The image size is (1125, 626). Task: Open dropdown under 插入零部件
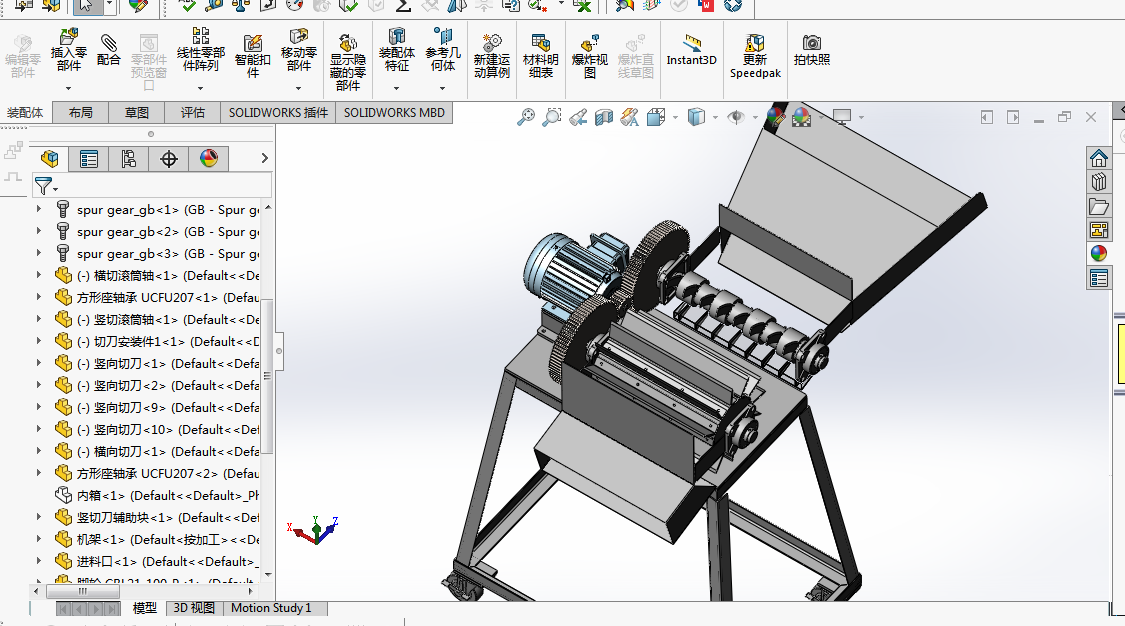68,88
